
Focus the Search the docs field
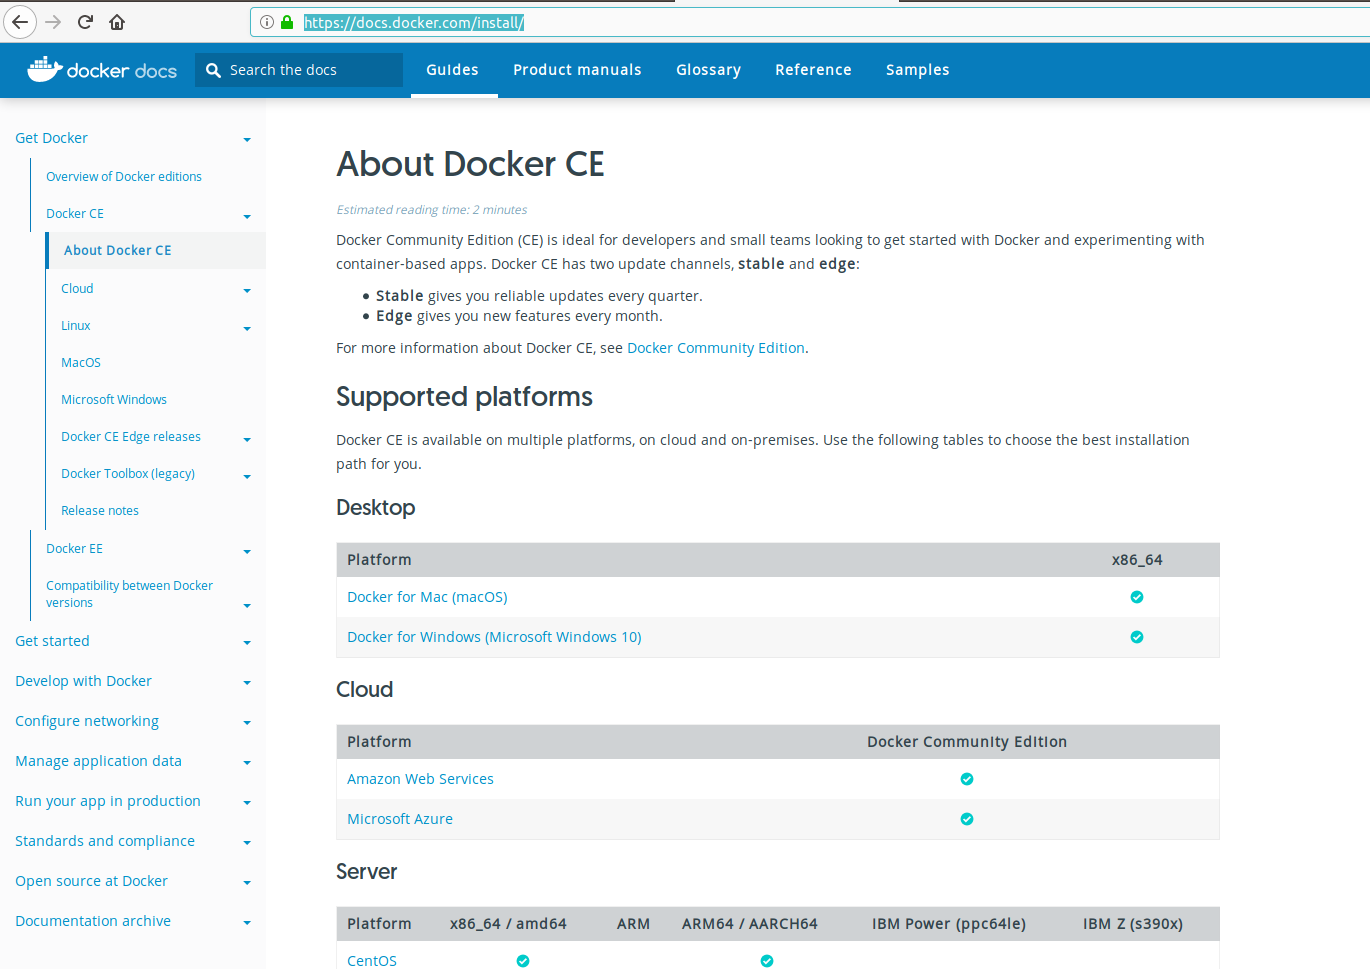click(310, 70)
